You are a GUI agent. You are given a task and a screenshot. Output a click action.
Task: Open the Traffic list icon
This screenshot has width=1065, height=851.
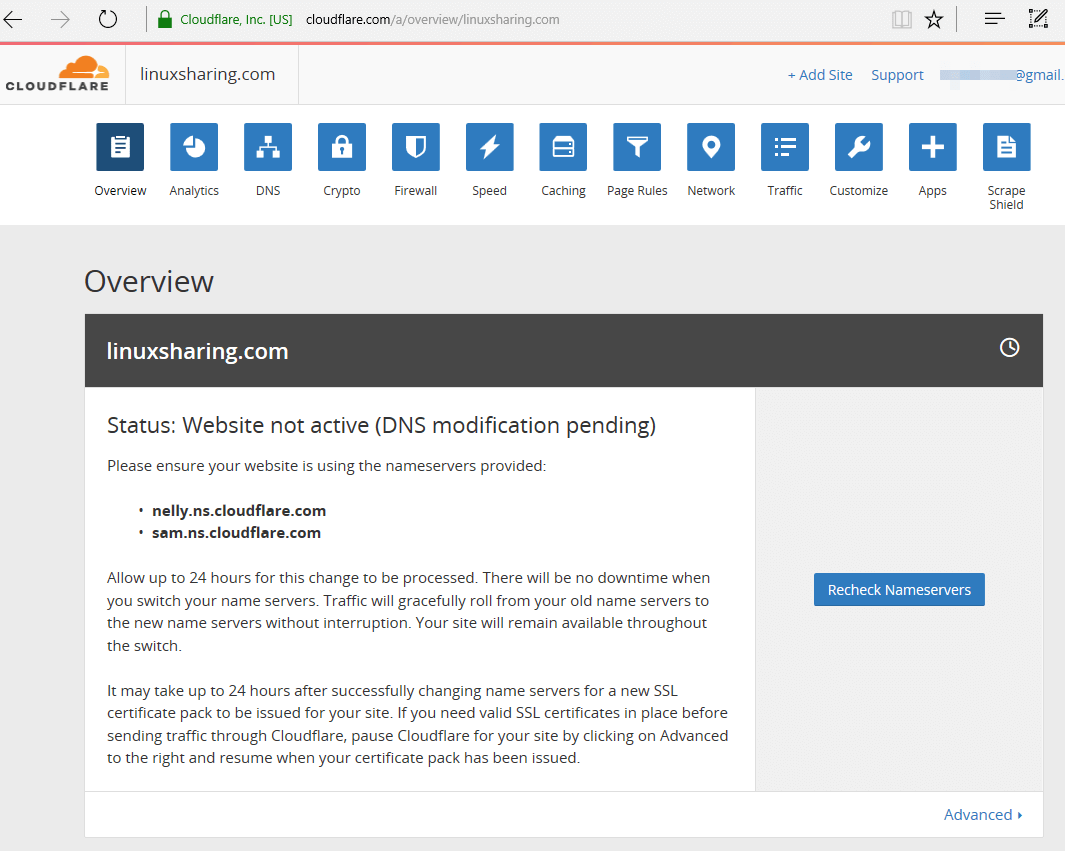785,148
